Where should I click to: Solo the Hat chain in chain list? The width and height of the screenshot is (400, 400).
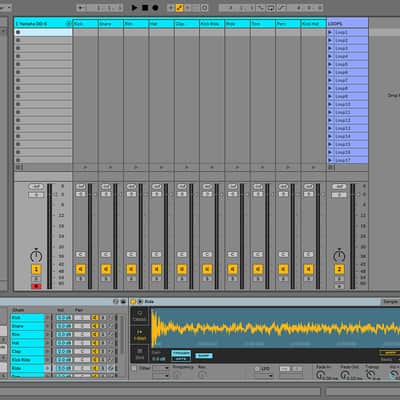pos(103,343)
